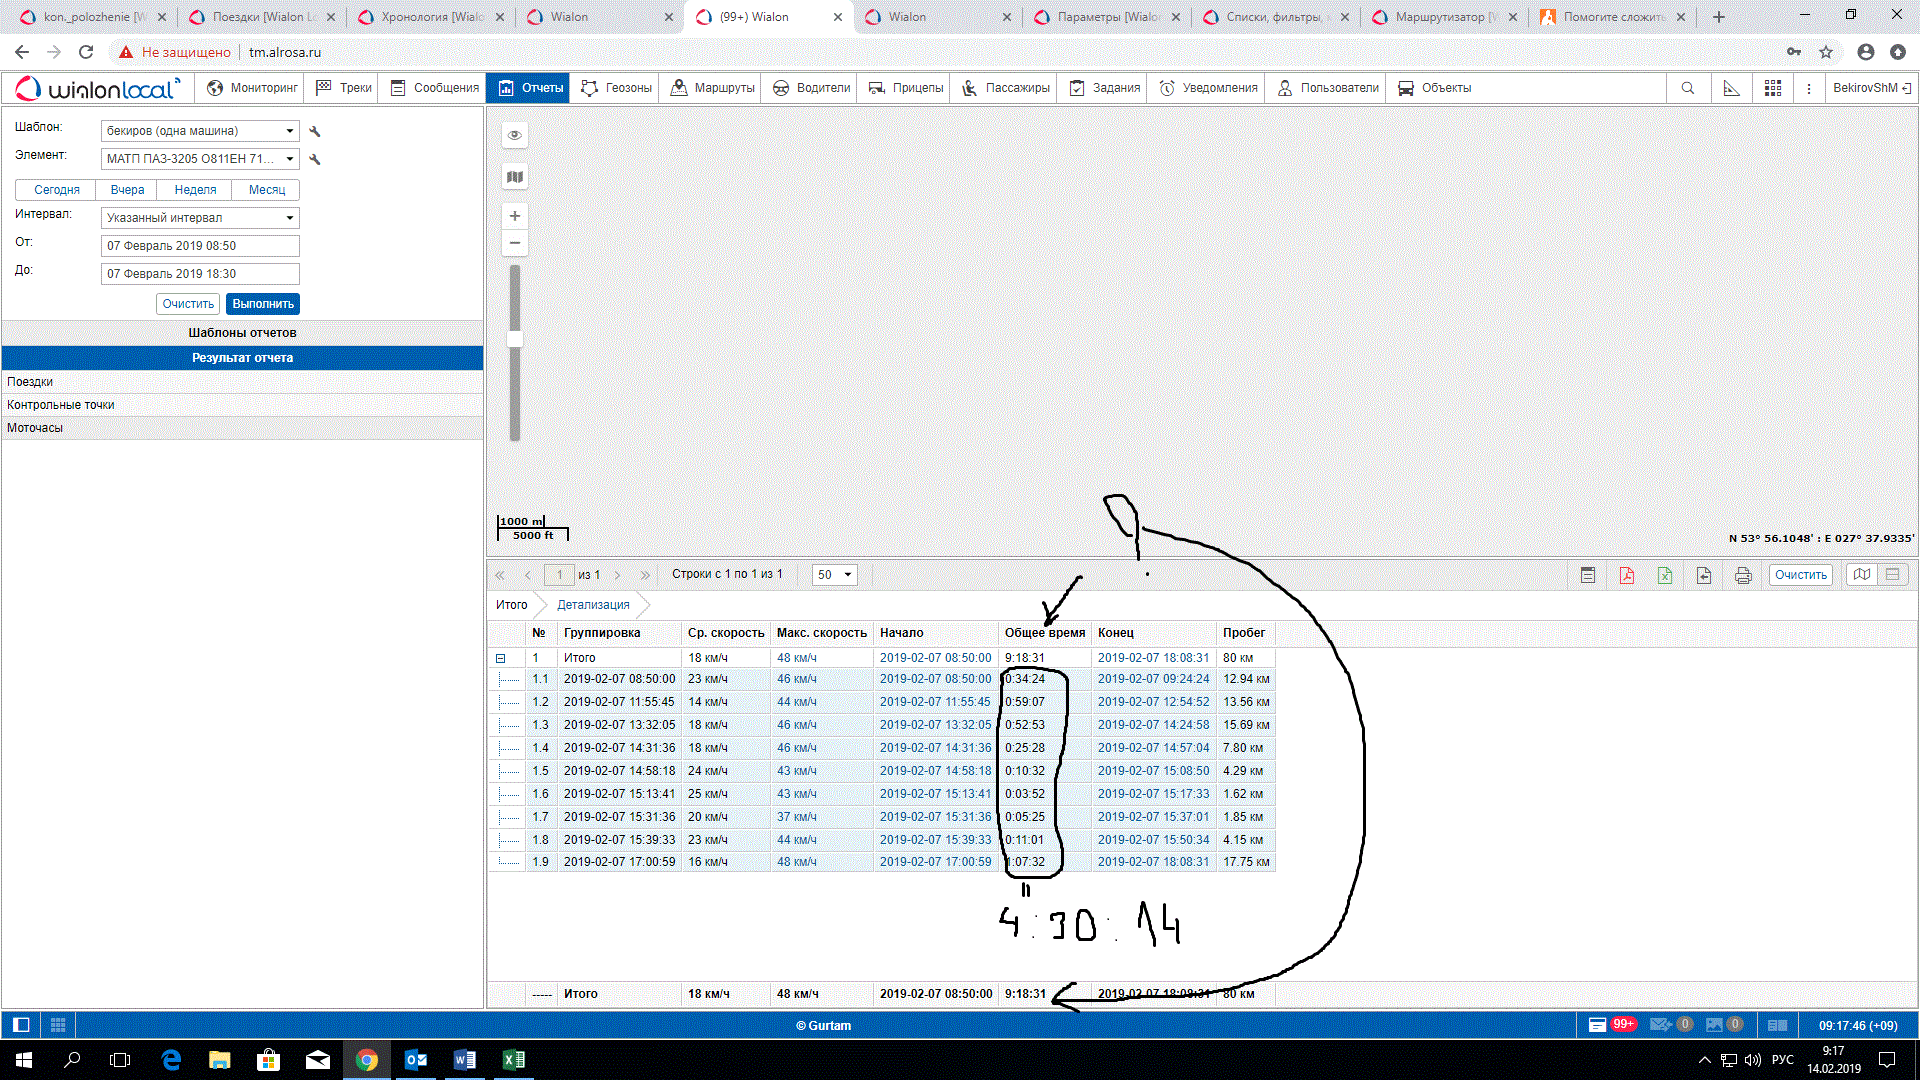Screen dimensions: 1920x1080
Task: Export report to PDF
Action: pyautogui.click(x=1627, y=575)
